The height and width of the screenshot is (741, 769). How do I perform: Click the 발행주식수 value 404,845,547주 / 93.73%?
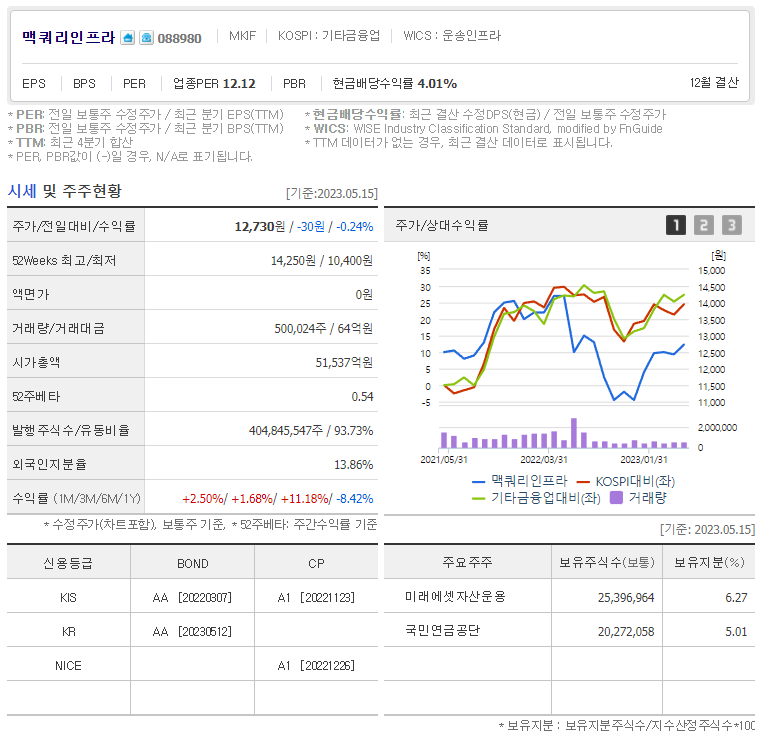(x=311, y=431)
